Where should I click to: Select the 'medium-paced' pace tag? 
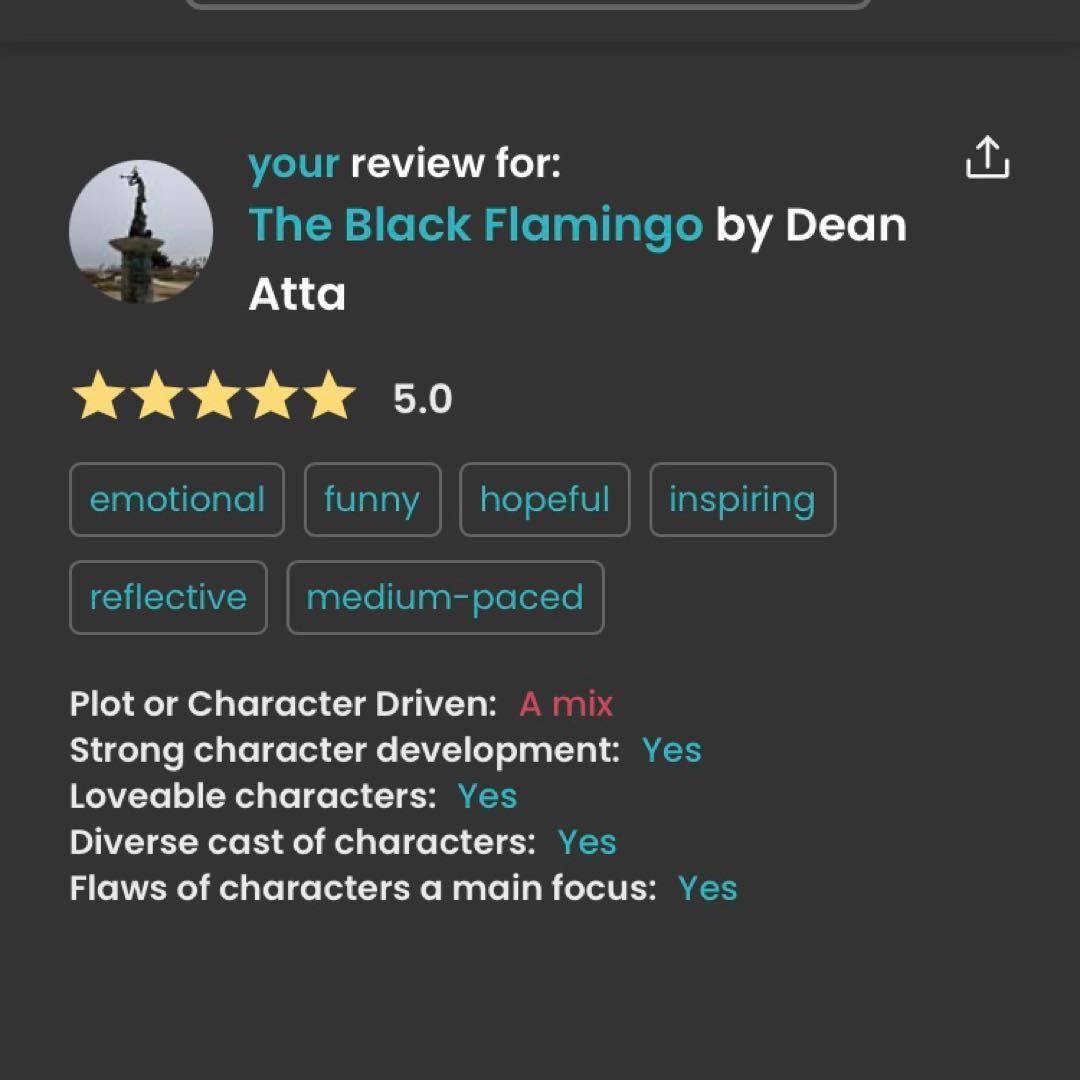tap(445, 597)
